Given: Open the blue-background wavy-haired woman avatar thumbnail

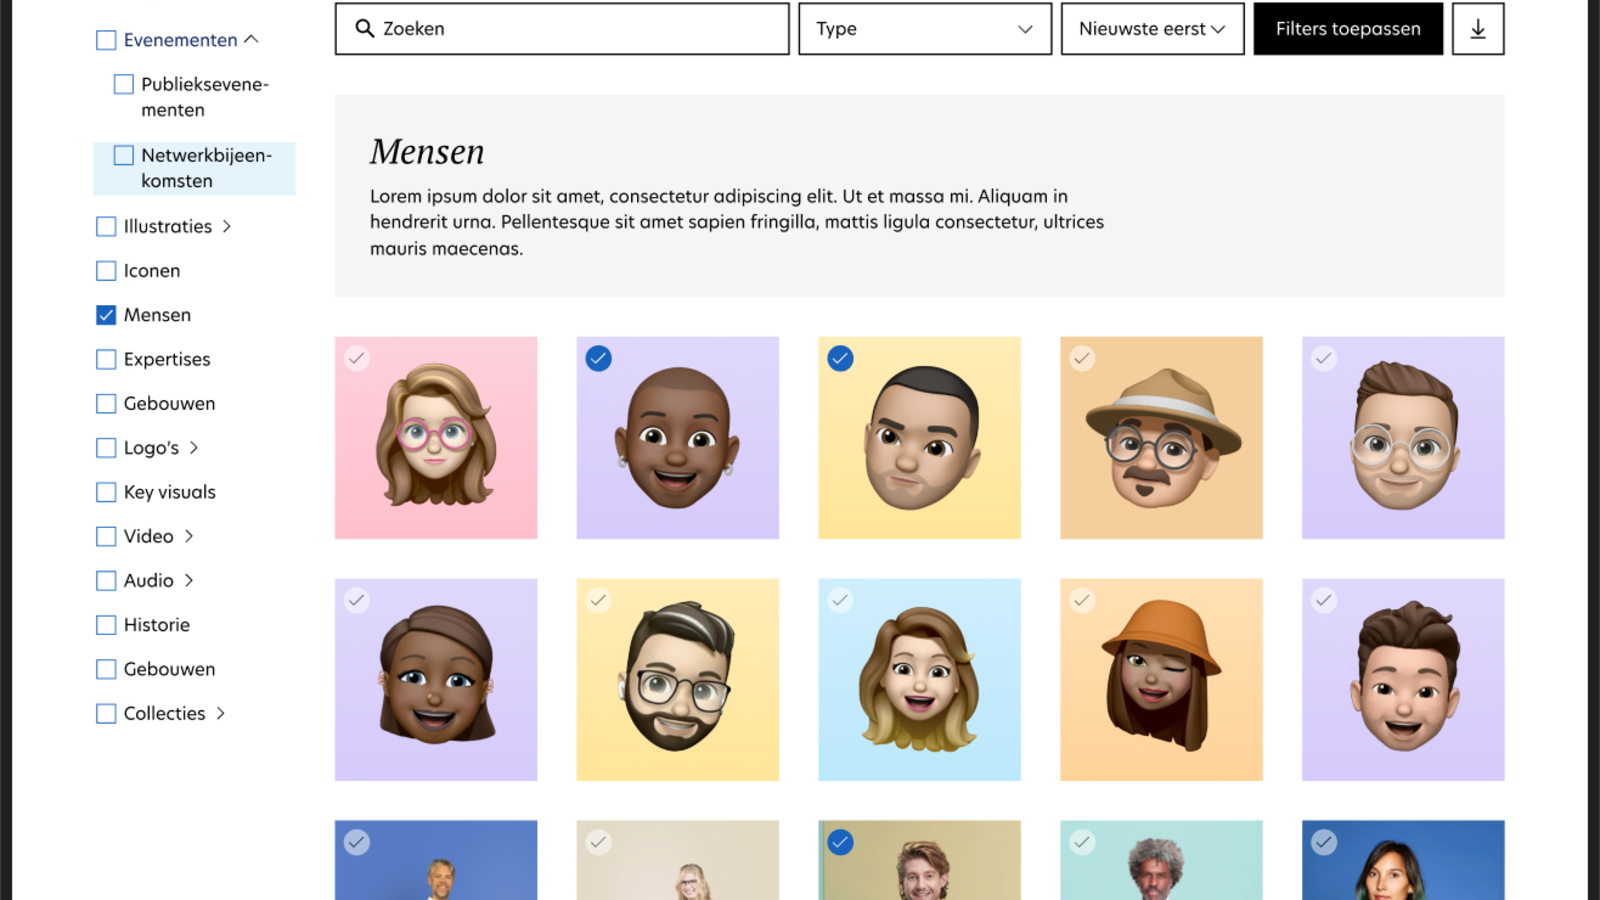Looking at the screenshot, I should 919,680.
